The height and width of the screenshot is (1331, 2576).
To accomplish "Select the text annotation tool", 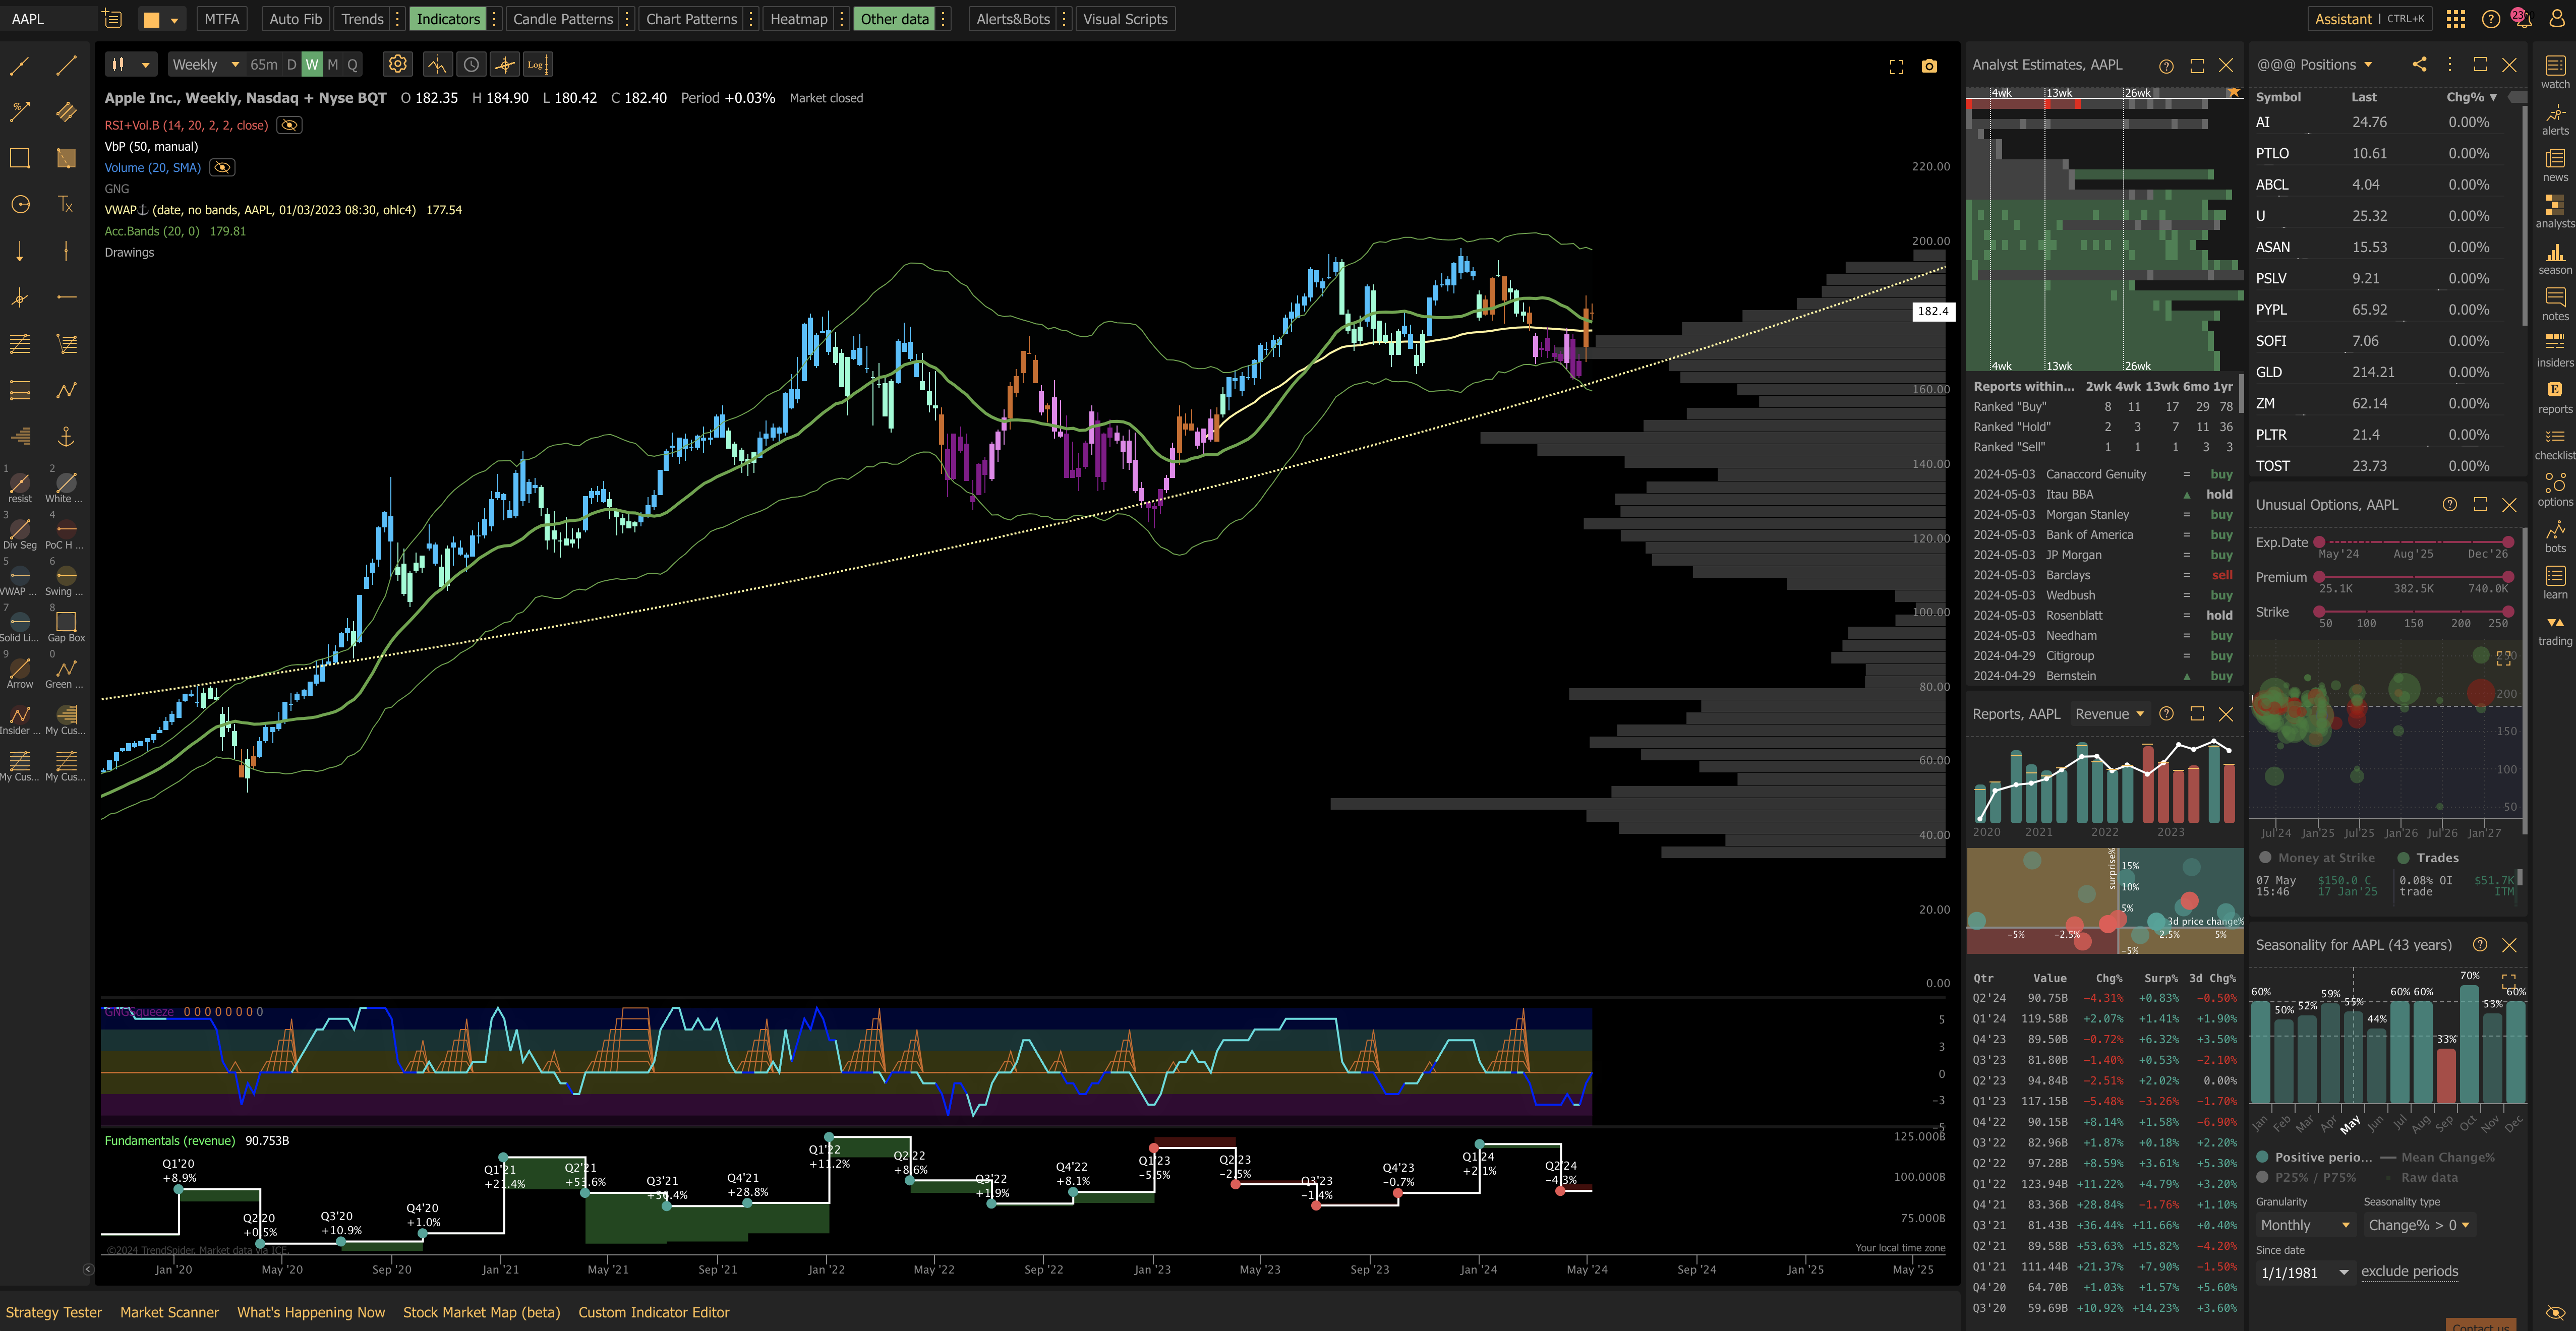I will (66, 205).
